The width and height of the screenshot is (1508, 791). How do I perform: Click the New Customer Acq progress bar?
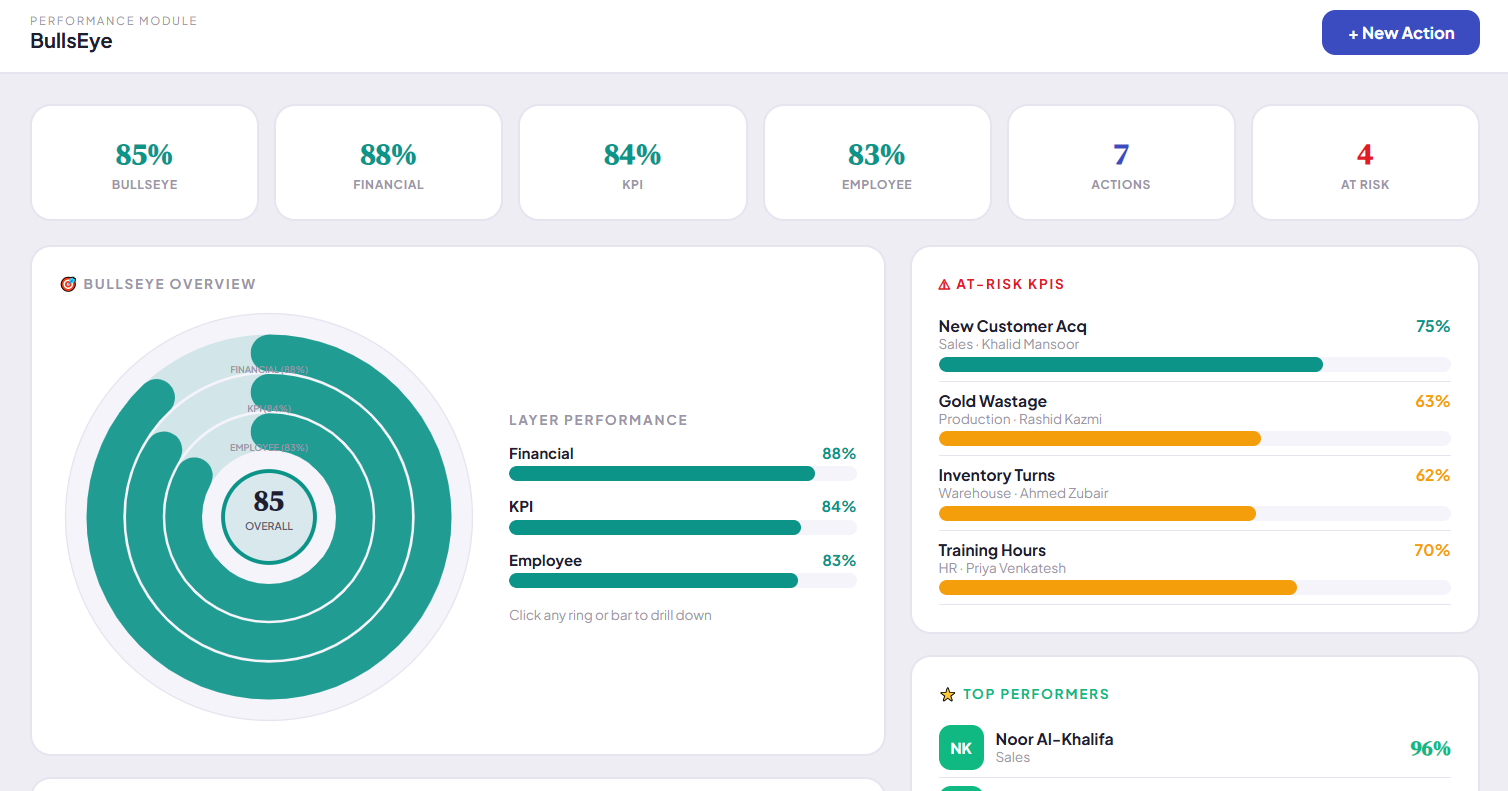coord(1194,364)
